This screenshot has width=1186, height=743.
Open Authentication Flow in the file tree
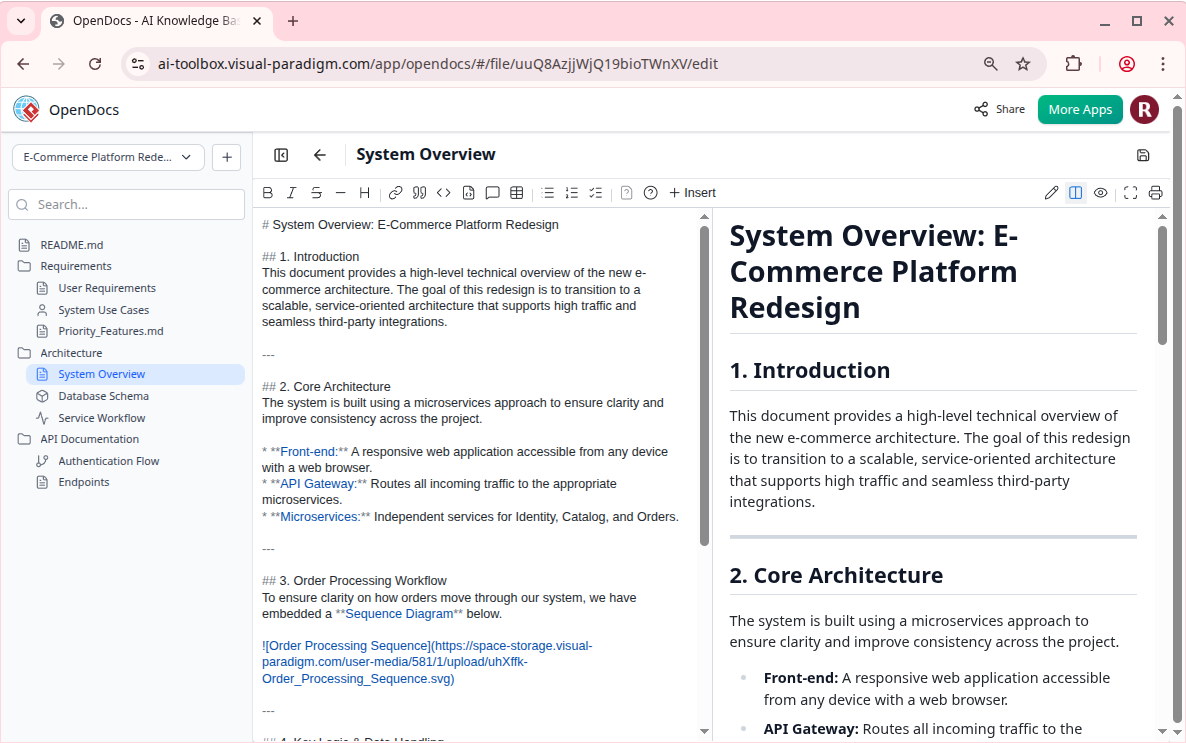(108, 461)
